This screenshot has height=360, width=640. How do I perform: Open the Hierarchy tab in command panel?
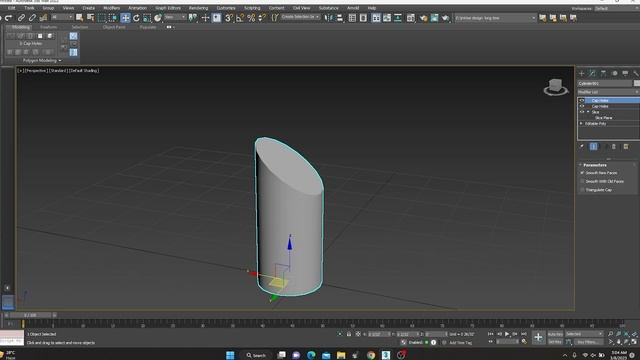point(603,73)
